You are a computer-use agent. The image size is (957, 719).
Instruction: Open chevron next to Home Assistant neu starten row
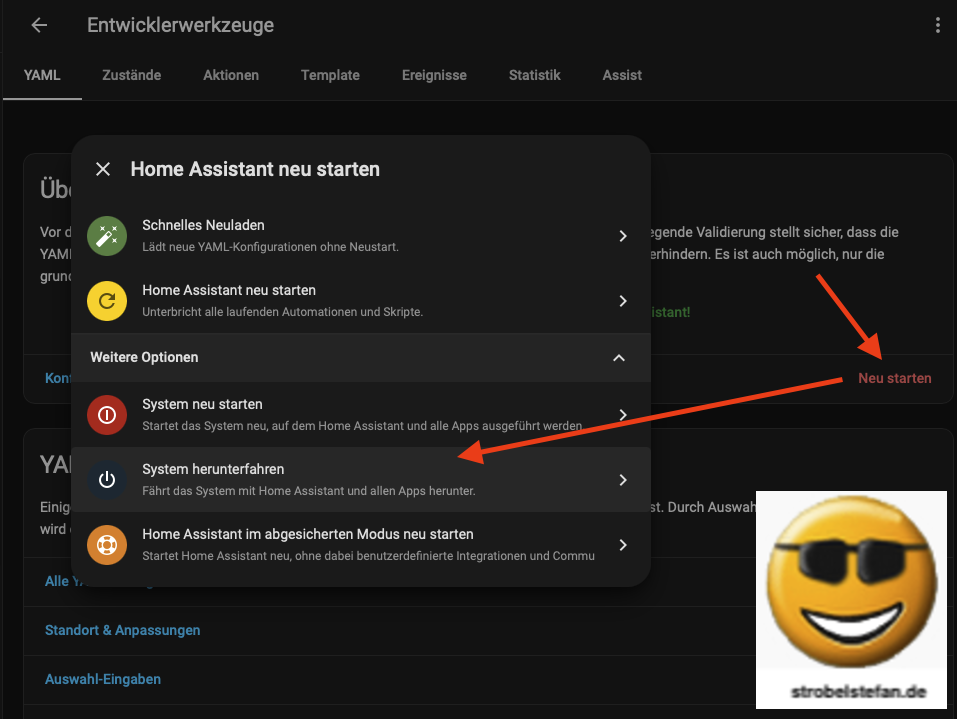pyautogui.click(x=623, y=301)
